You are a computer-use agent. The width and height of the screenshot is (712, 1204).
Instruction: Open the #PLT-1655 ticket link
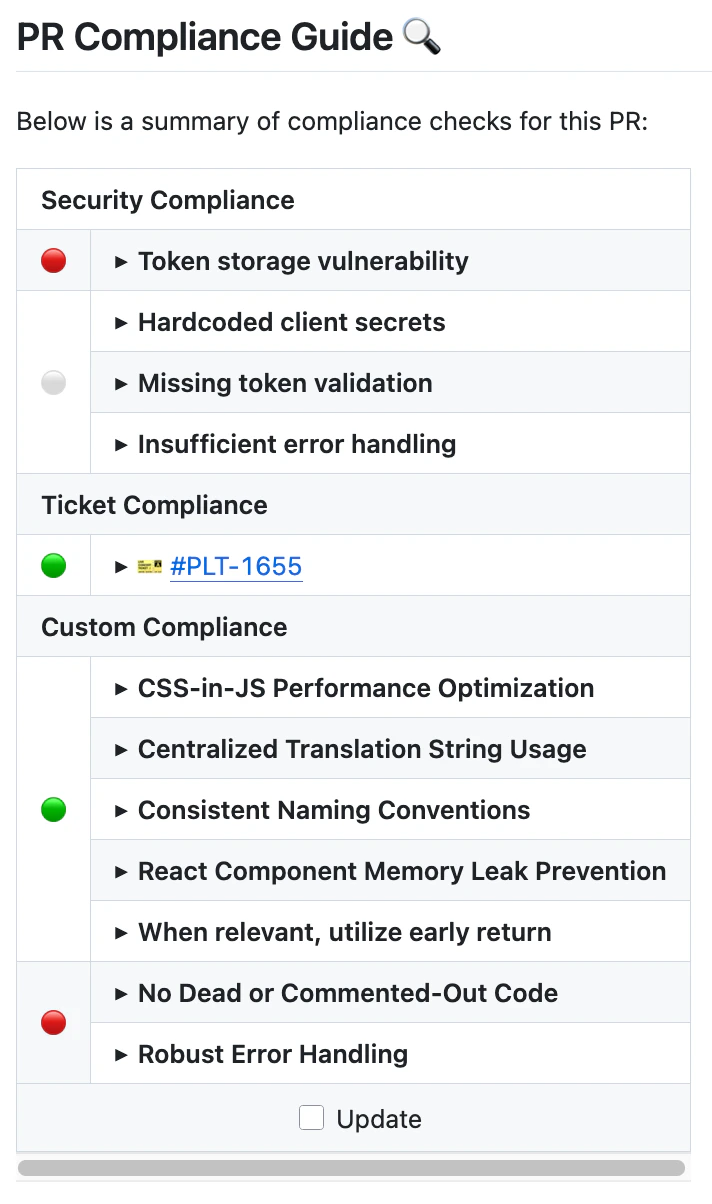236,567
